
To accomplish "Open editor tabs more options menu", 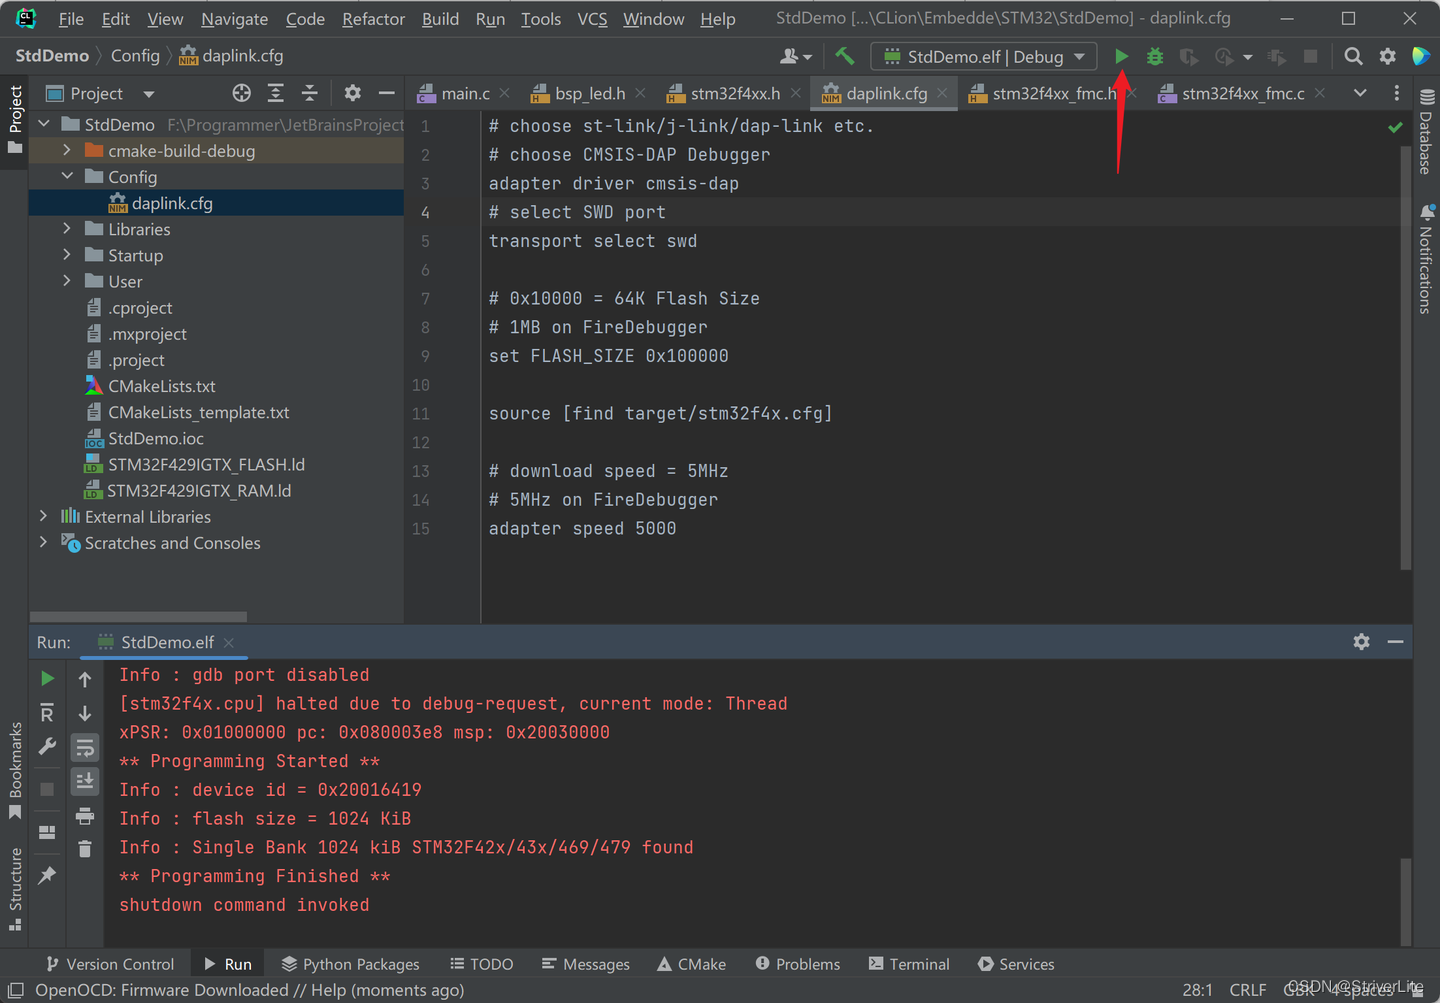I will click(x=1397, y=93).
